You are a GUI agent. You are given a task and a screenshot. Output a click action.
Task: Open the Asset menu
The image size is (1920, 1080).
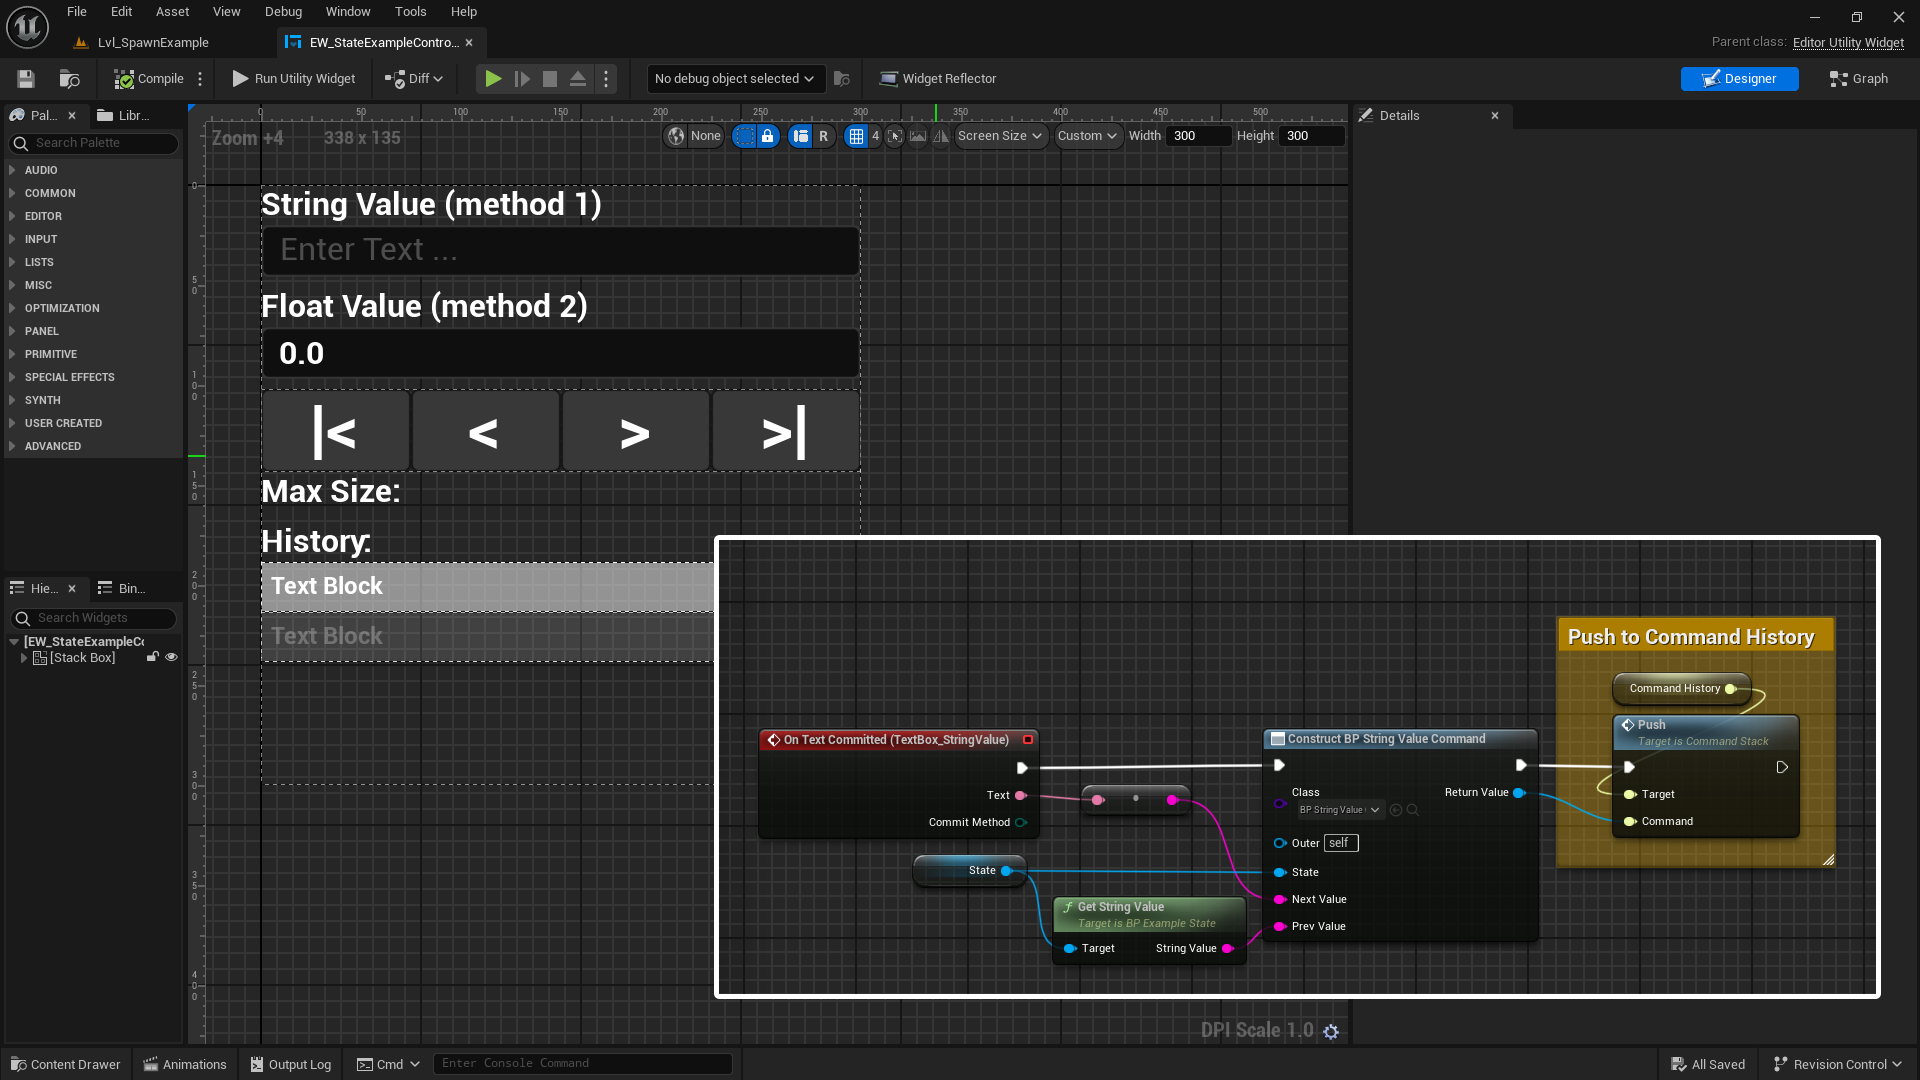click(x=172, y=12)
